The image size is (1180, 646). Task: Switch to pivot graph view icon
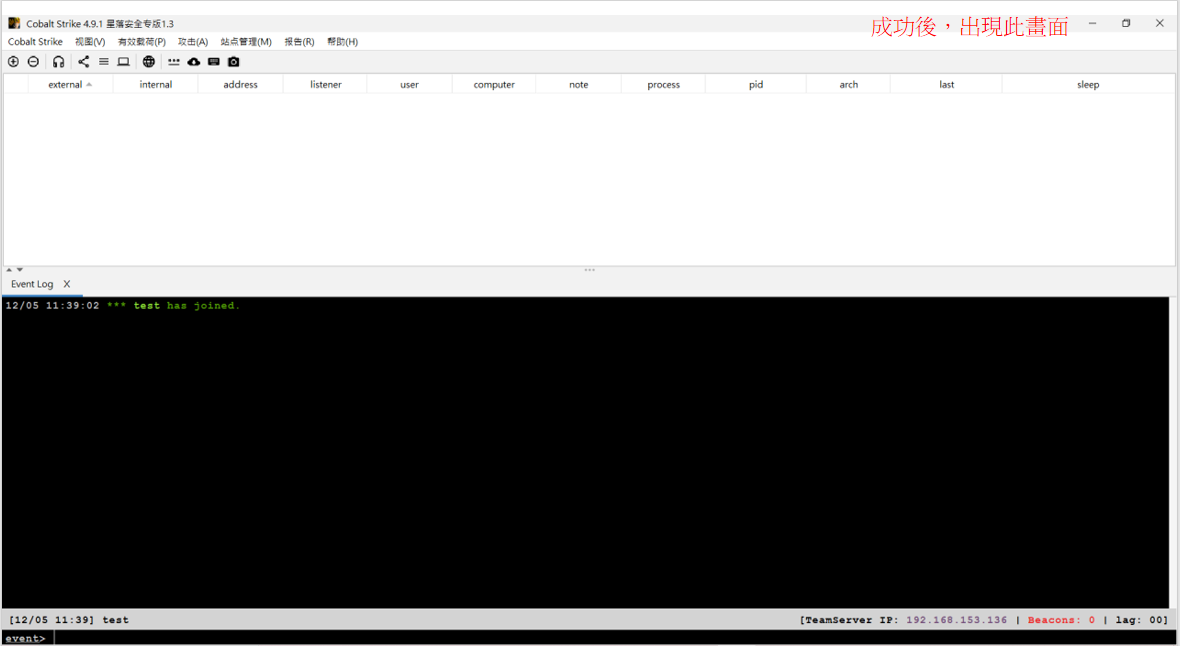click(84, 62)
